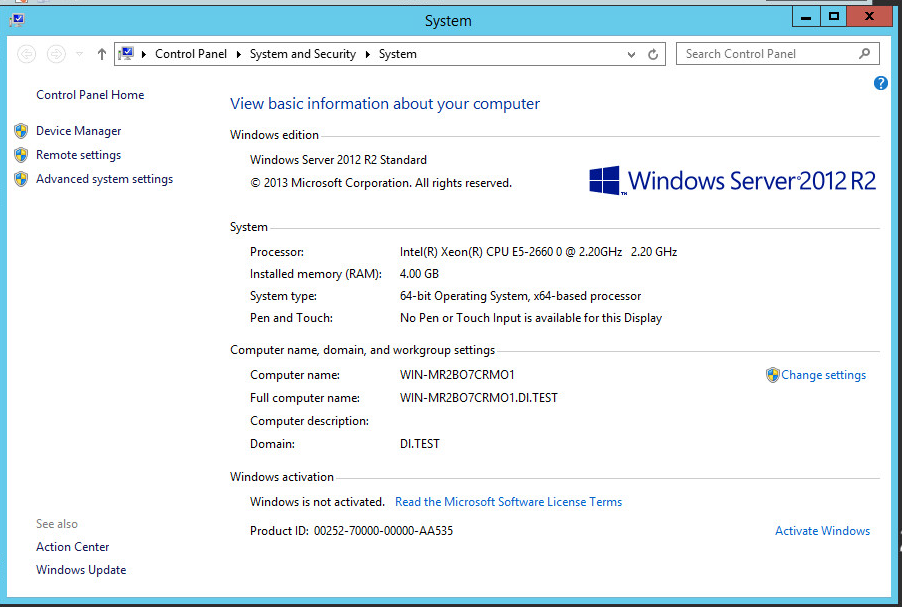Open Device Manager from the left pane

pyautogui.click(x=78, y=131)
